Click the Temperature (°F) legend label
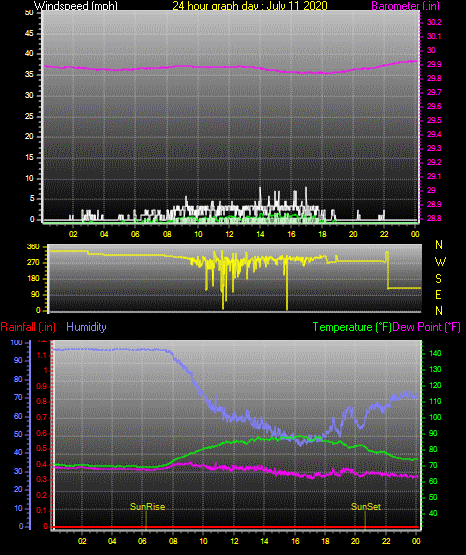This screenshot has width=466, height=555. click(352, 327)
